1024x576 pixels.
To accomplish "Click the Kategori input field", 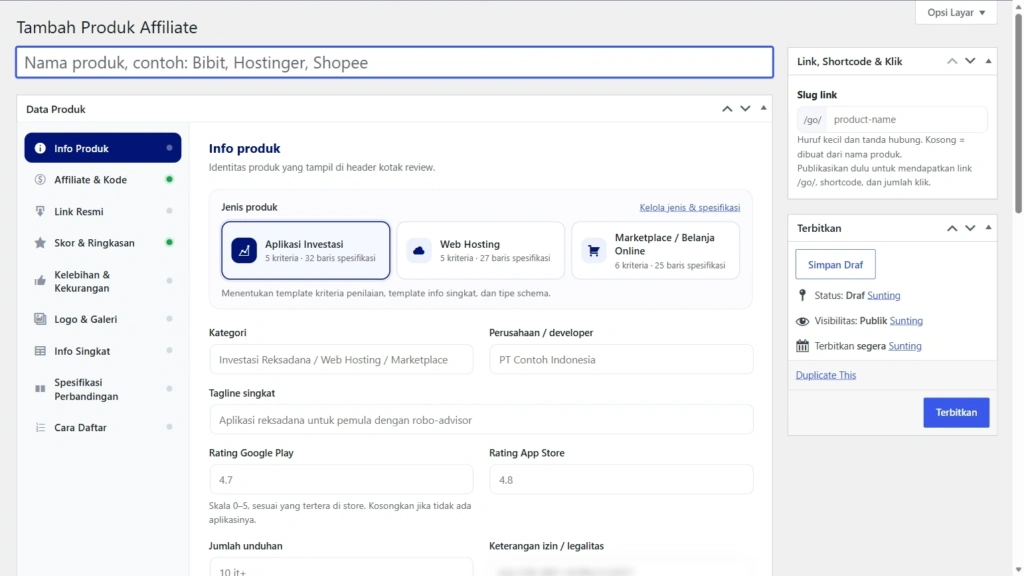I will 341,359.
